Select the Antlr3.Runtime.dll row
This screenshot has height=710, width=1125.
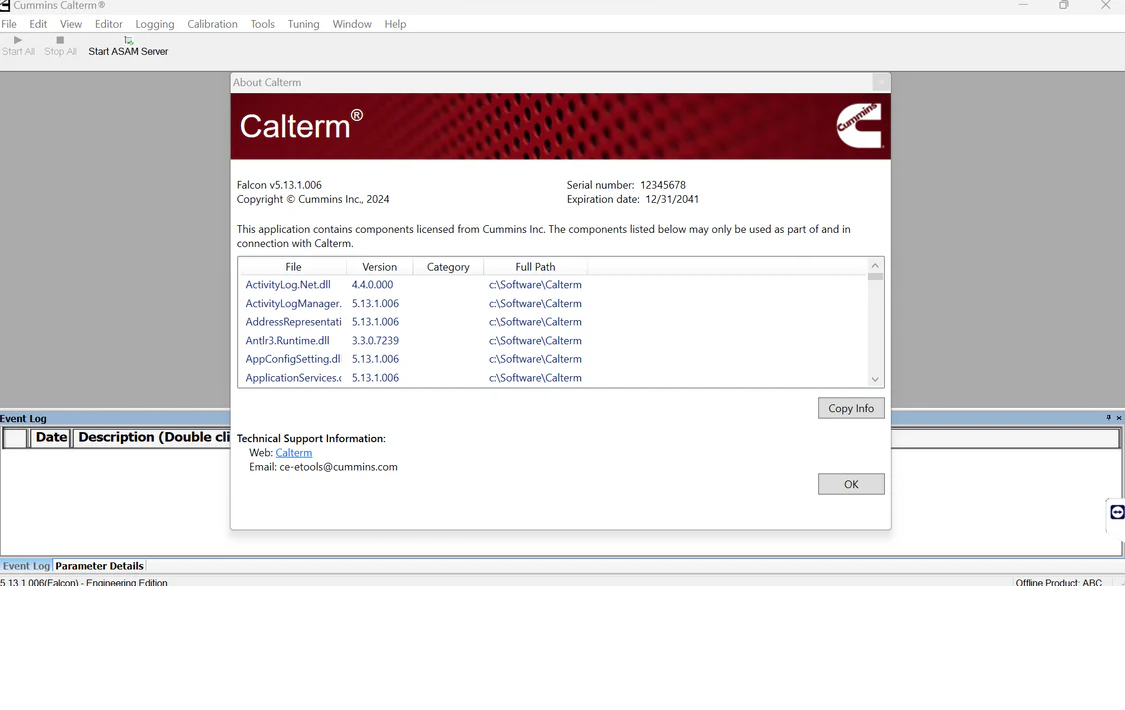pyautogui.click(x=287, y=341)
